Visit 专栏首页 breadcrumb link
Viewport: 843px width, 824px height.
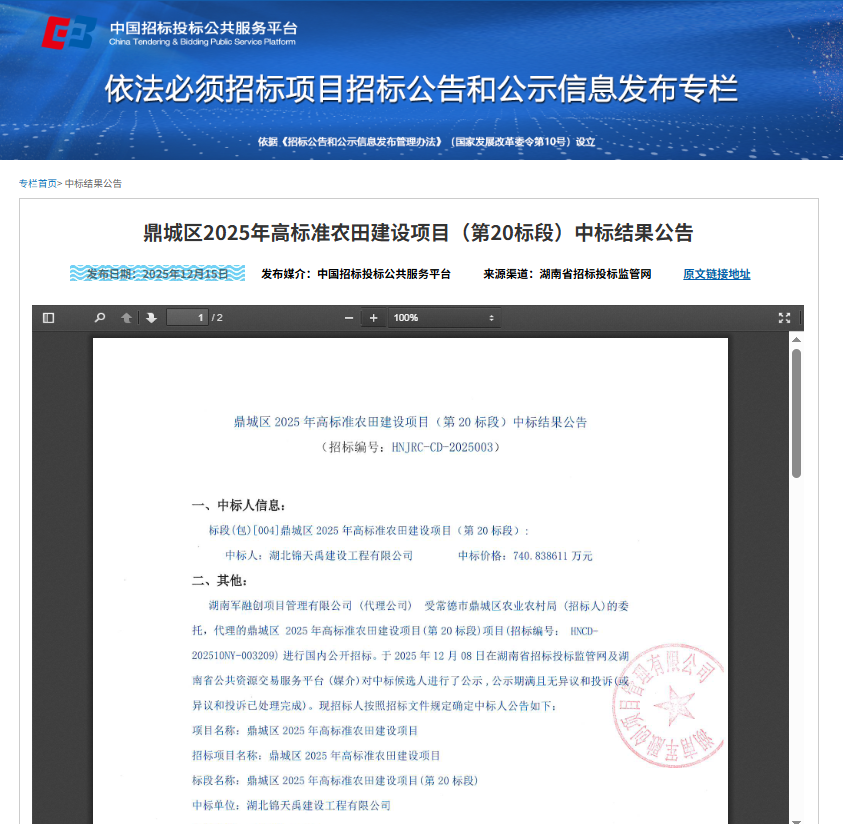pos(36,183)
